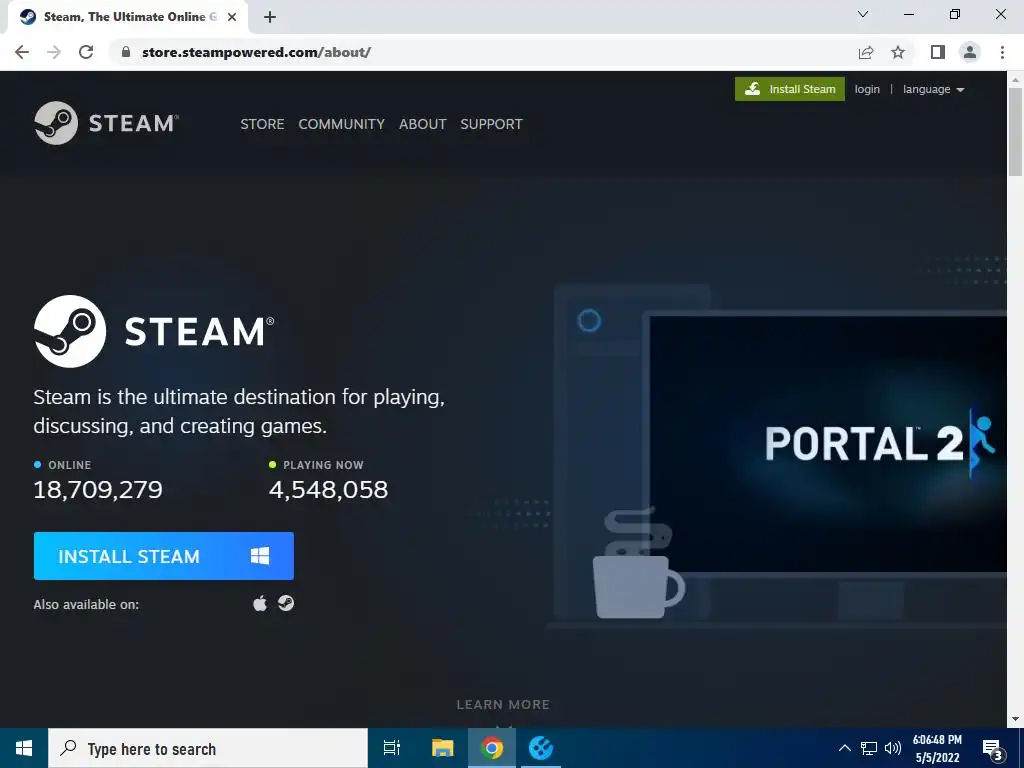The height and width of the screenshot is (768, 1024).
Task: Click the Apple macOS download icon
Action: point(260,603)
